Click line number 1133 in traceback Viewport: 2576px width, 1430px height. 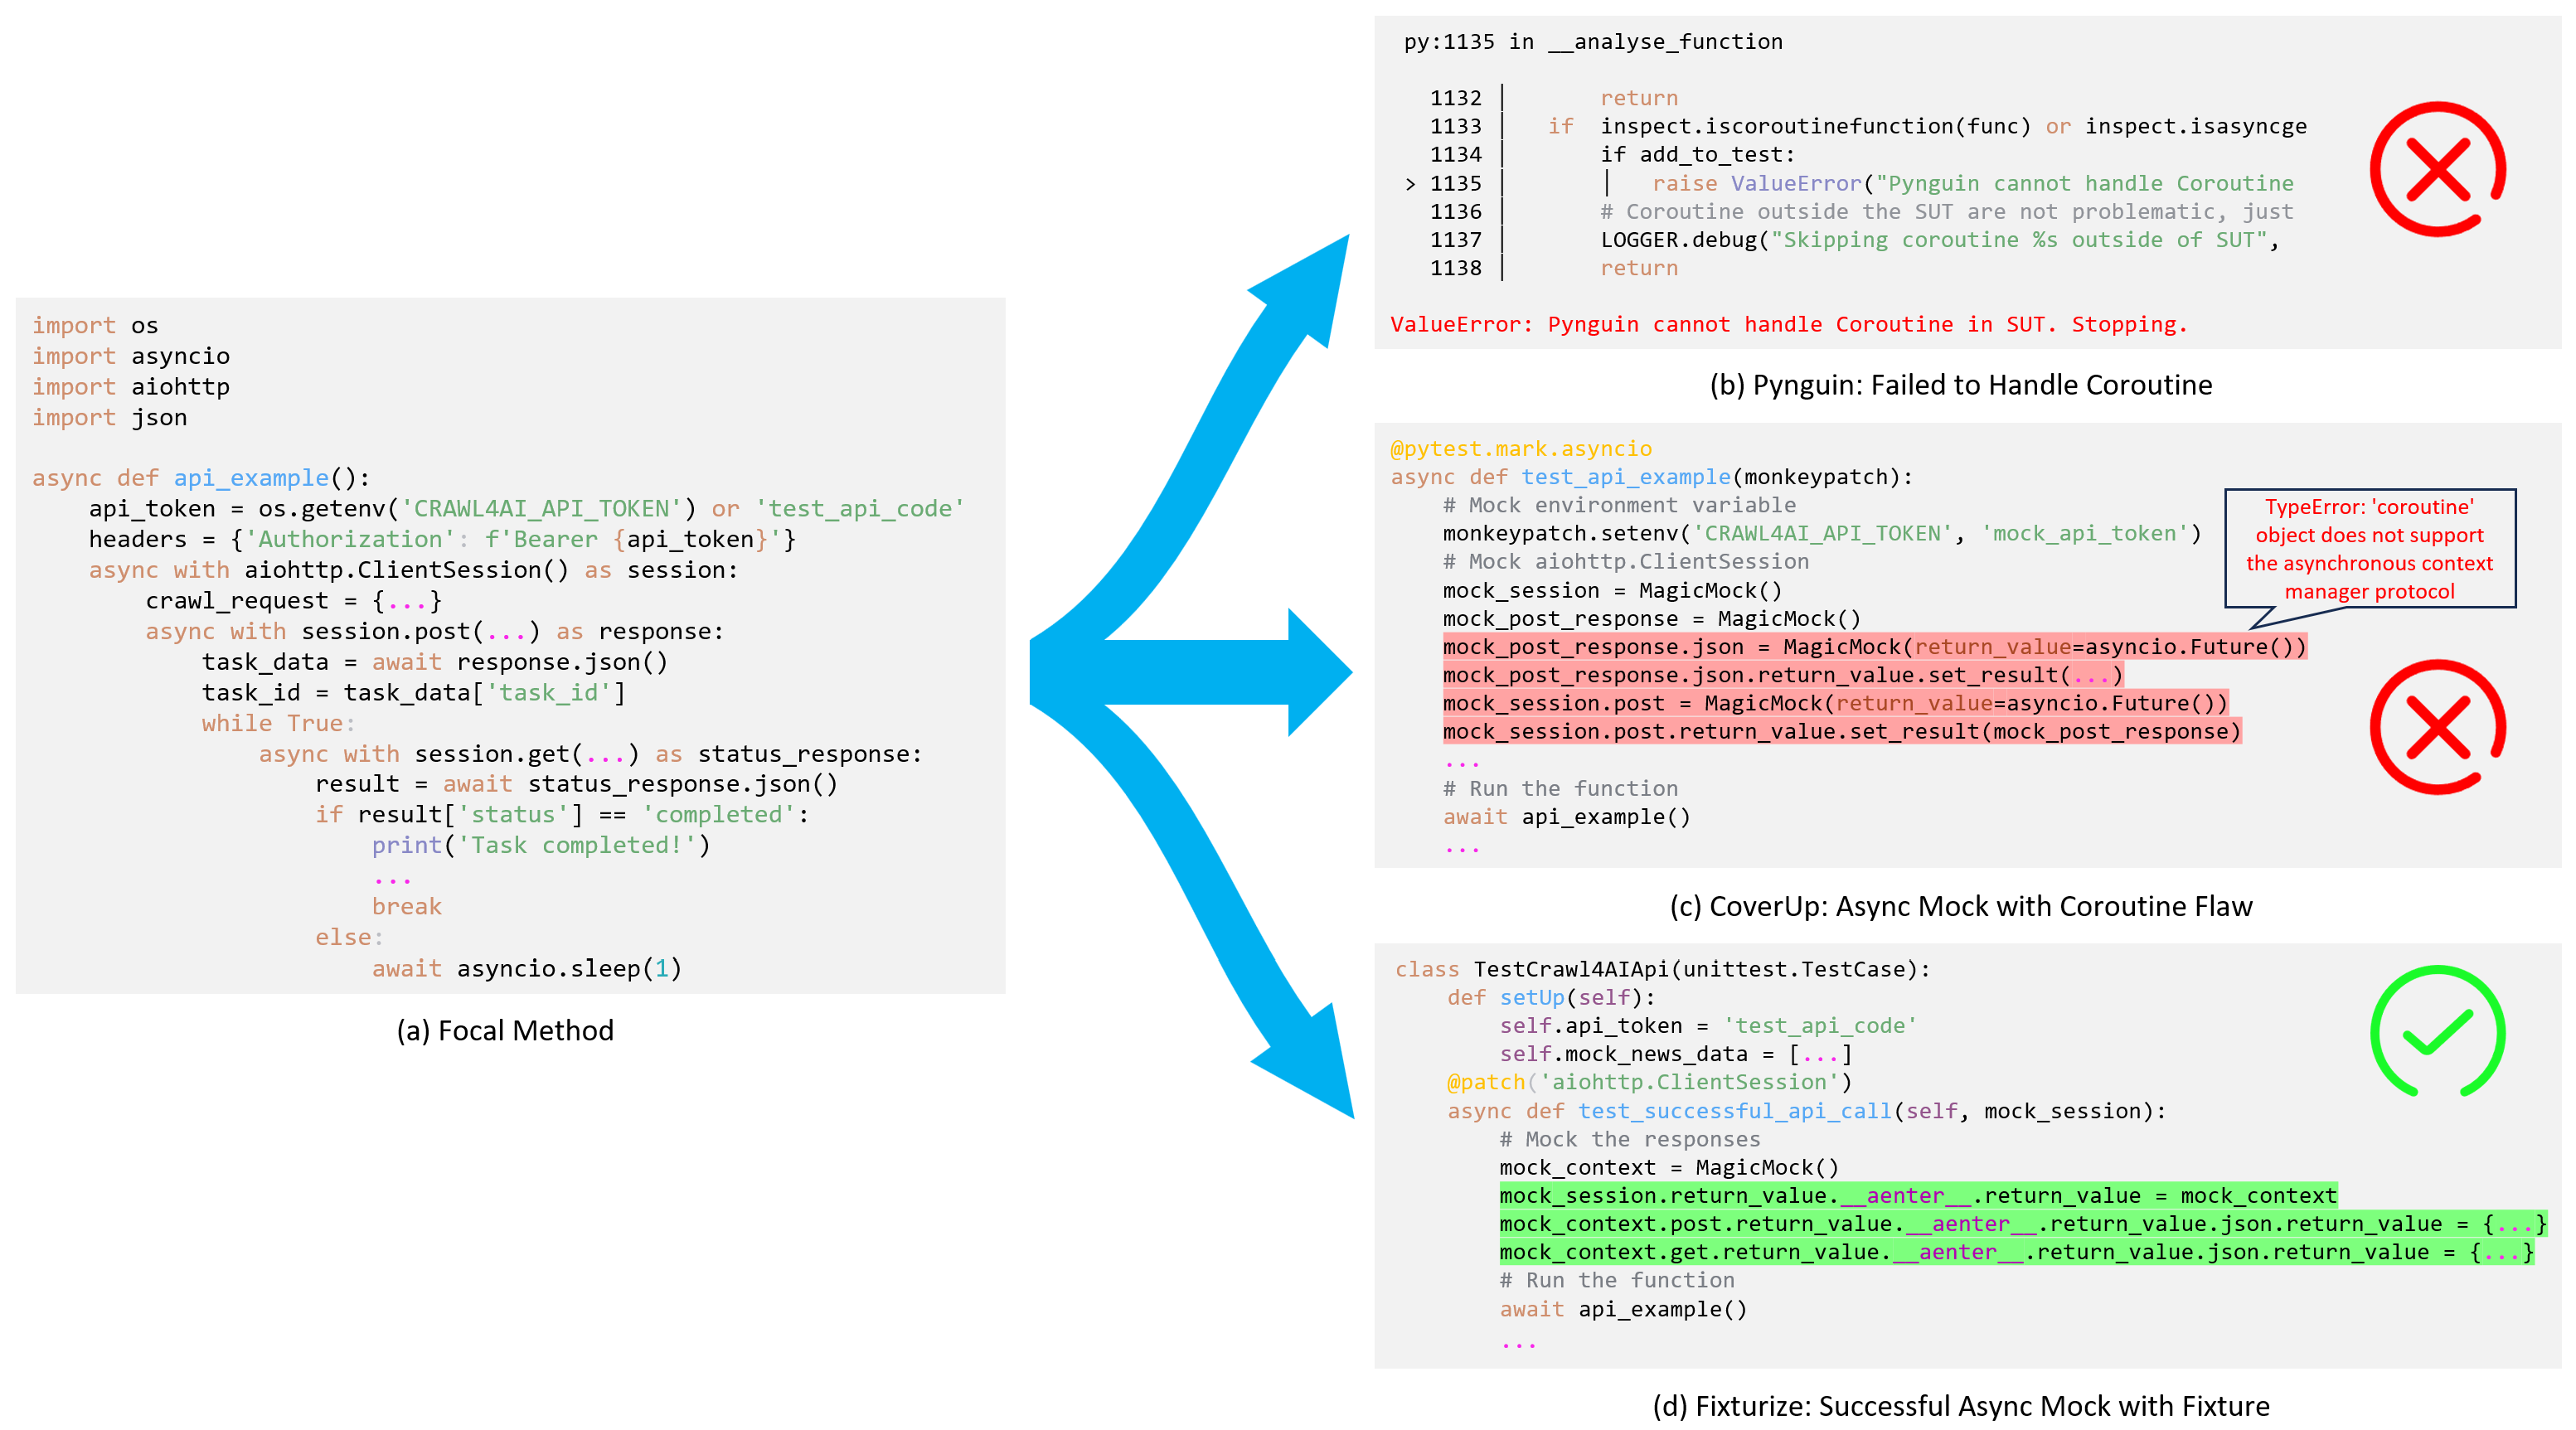click(x=1455, y=126)
